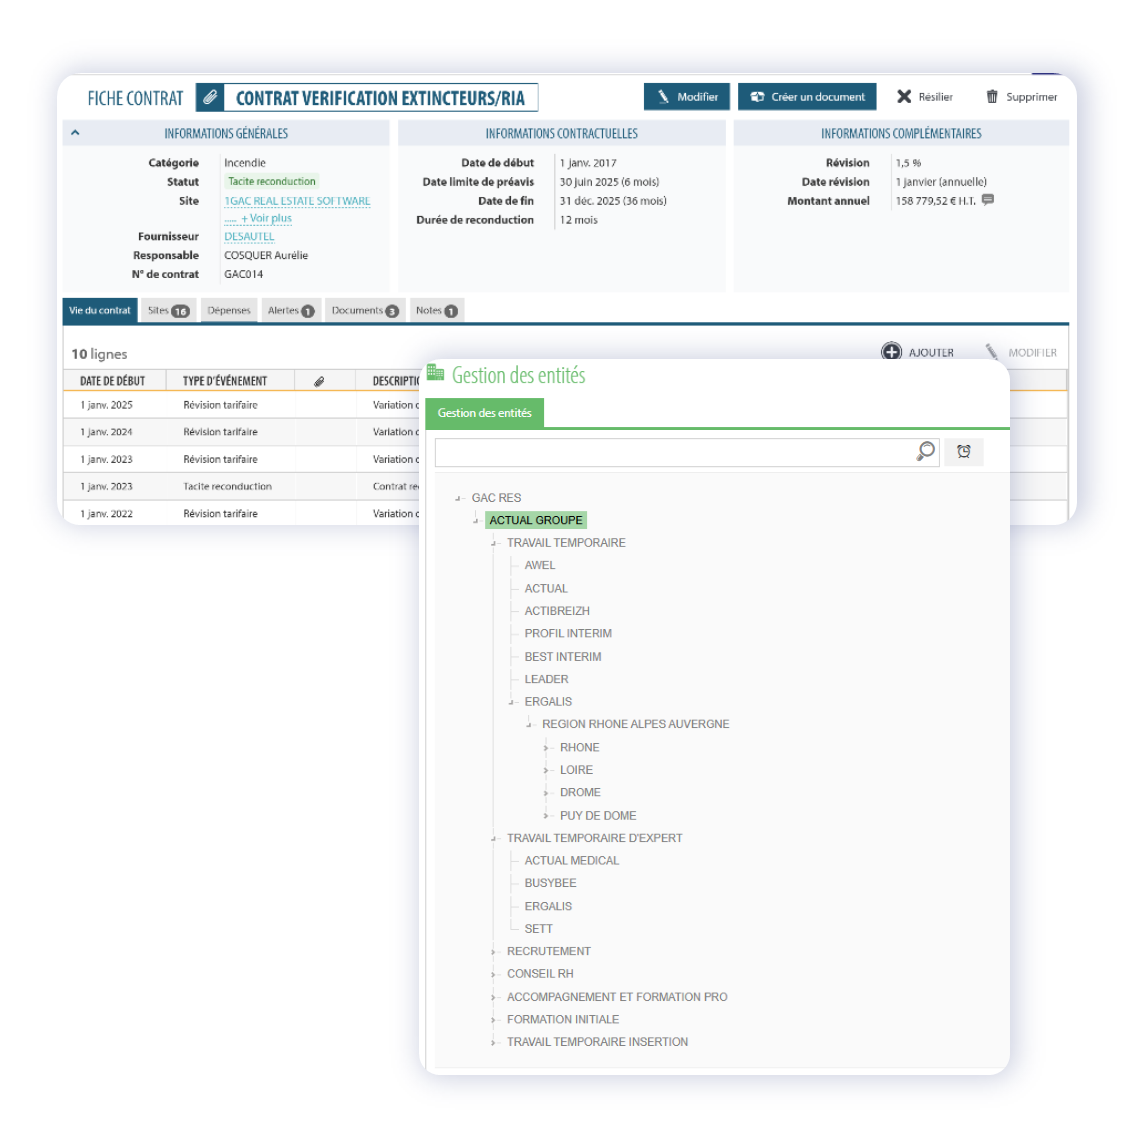The image size is (1134, 1134).
Task: Select ACTUAL MEDICAL in the entity tree
Action: pyautogui.click(x=571, y=861)
